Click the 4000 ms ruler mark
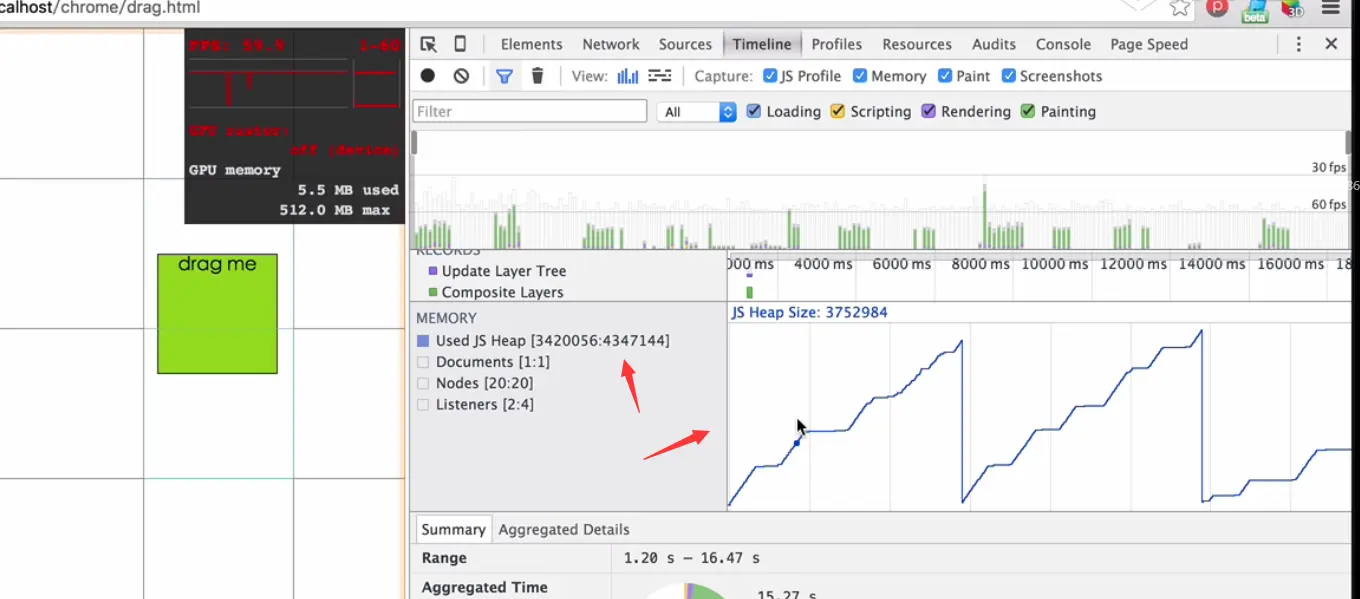 824,264
